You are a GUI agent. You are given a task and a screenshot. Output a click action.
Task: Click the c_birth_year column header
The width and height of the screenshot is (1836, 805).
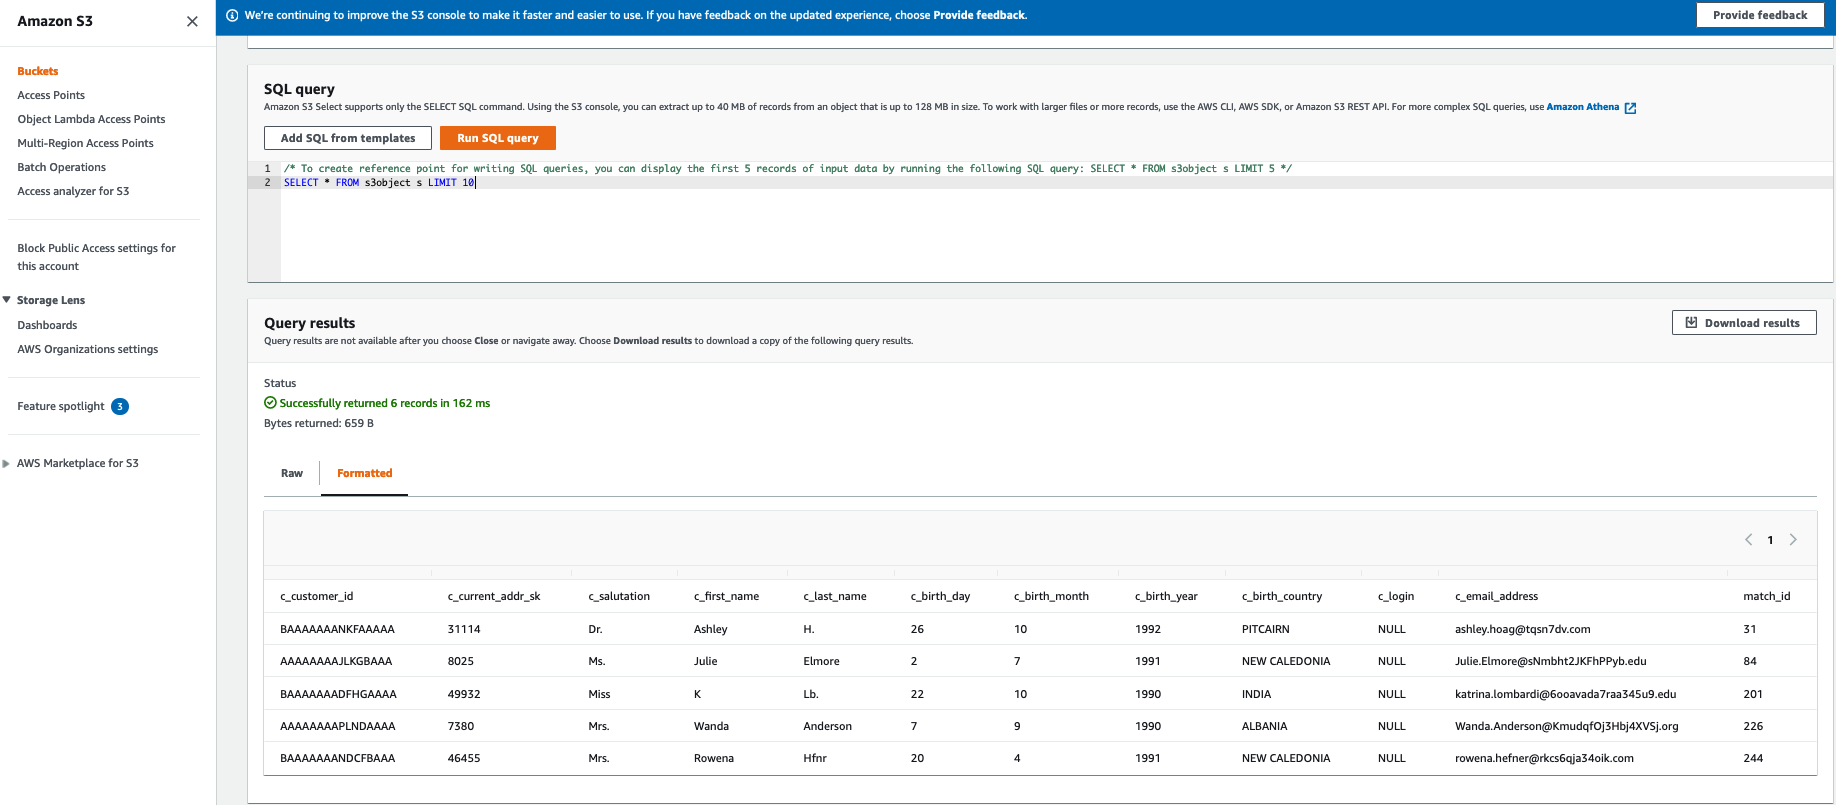[x=1166, y=596]
